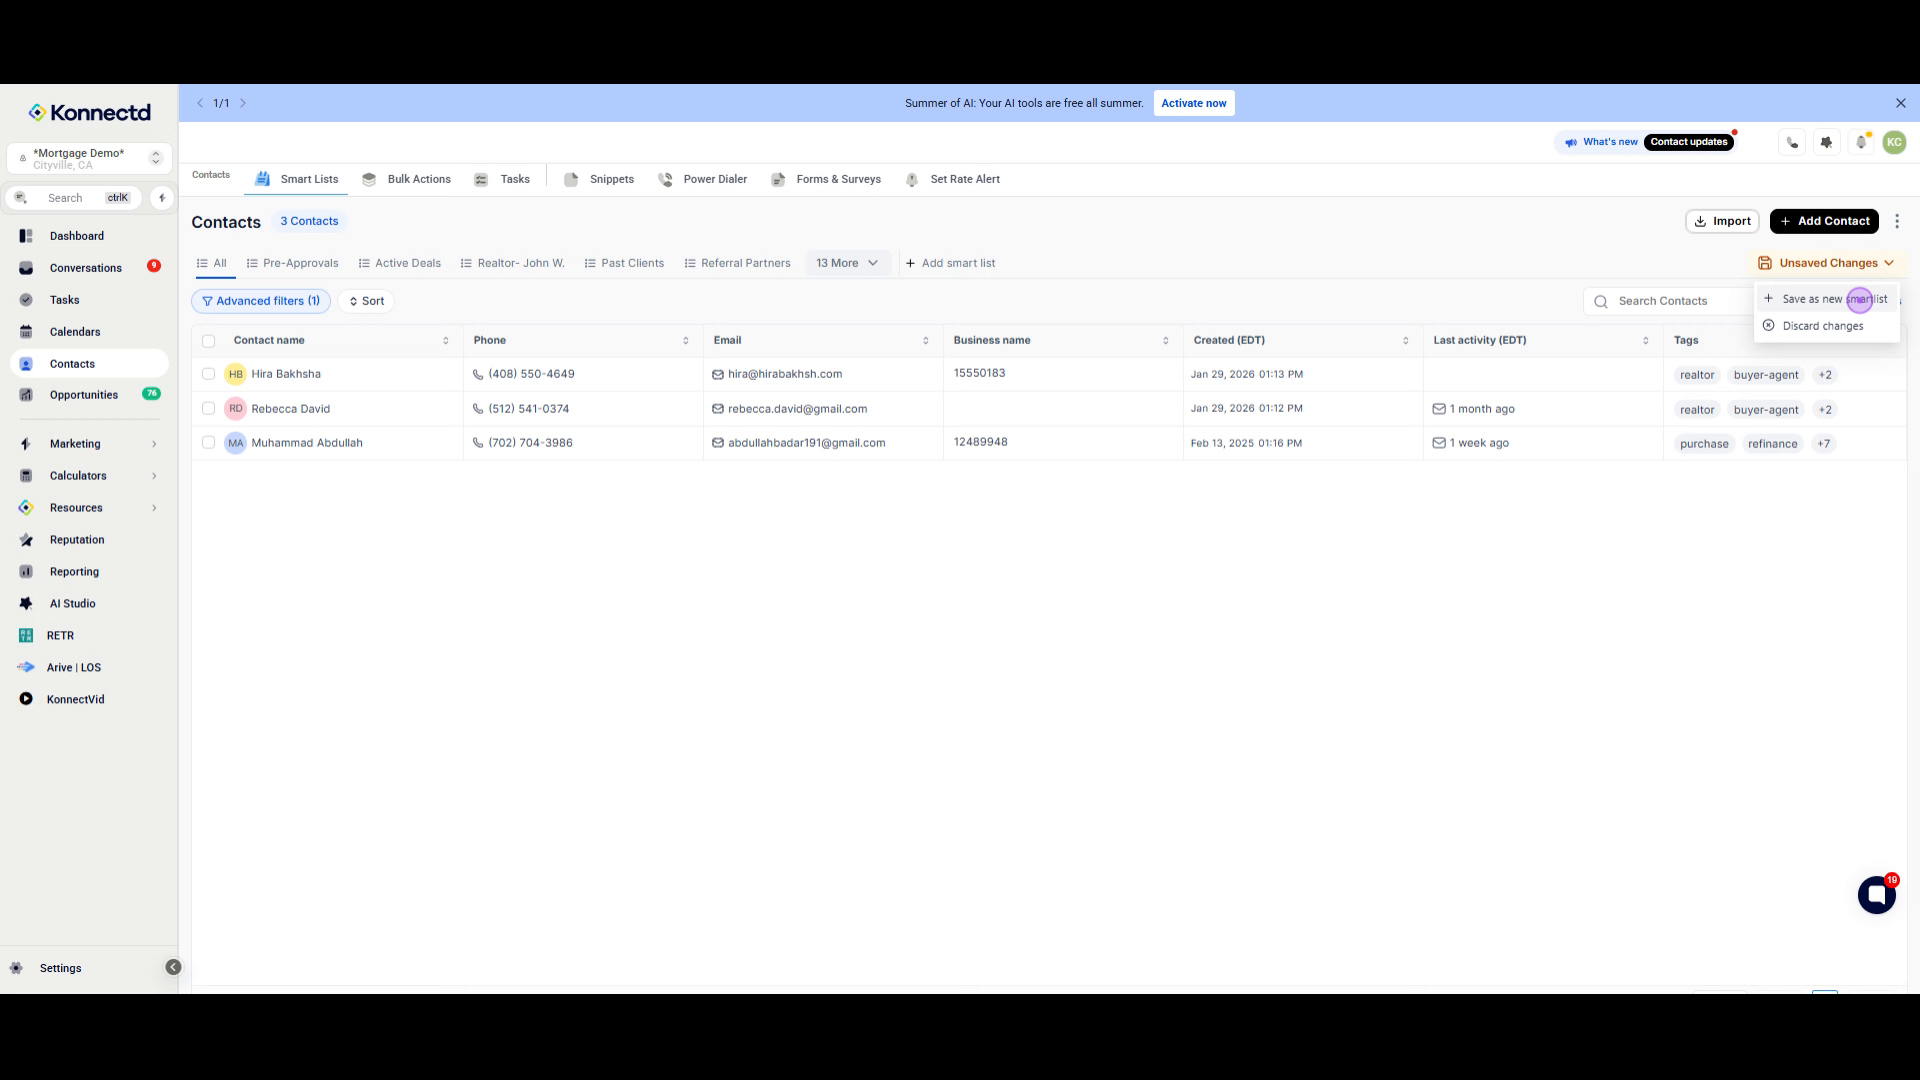Click the +7 tags badge on Muhammad Abdullah

coord(1824,444)
